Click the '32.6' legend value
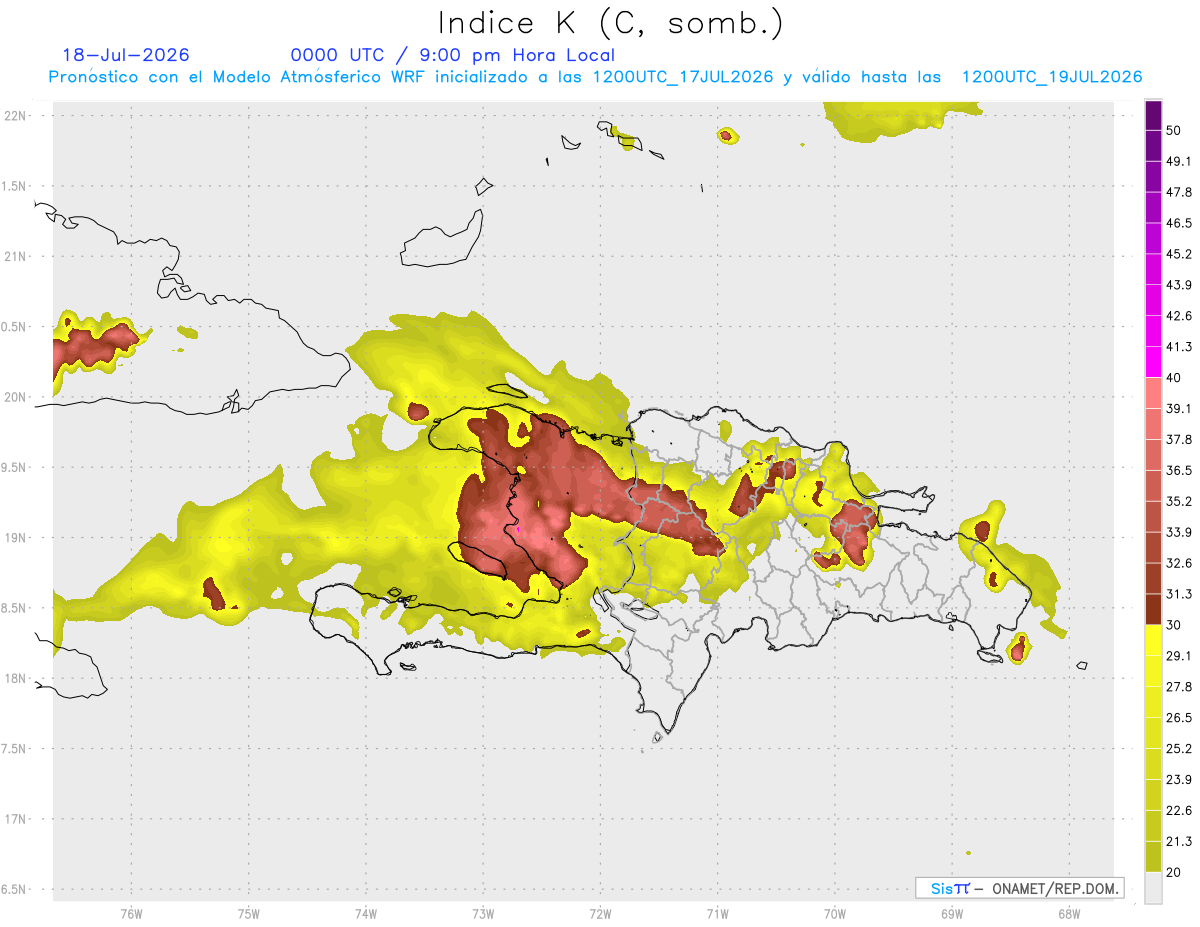Screen dimensions: 1200x927 pyautogui.click(x=1179, y=563)
